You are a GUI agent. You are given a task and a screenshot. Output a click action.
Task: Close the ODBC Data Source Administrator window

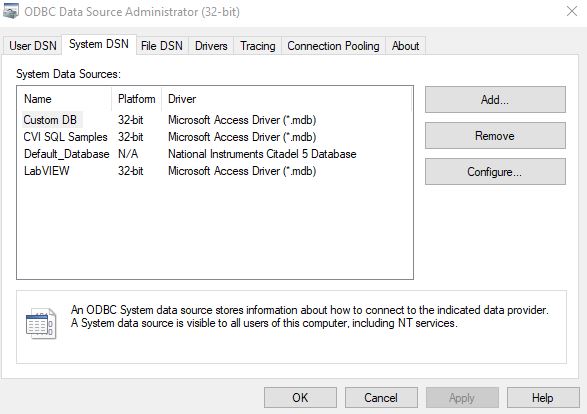[x=572, y=11]
